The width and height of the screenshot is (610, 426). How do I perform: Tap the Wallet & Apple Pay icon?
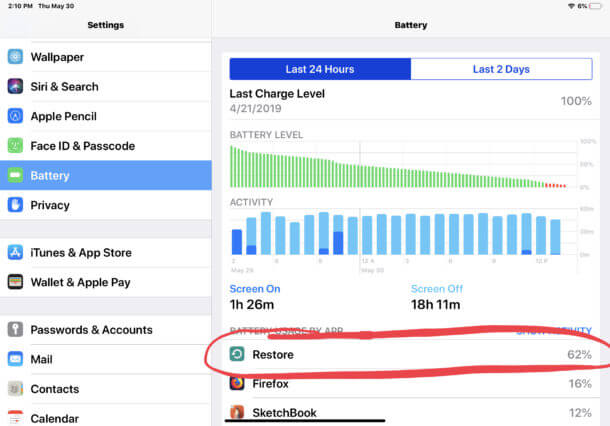tap(15, 282)
